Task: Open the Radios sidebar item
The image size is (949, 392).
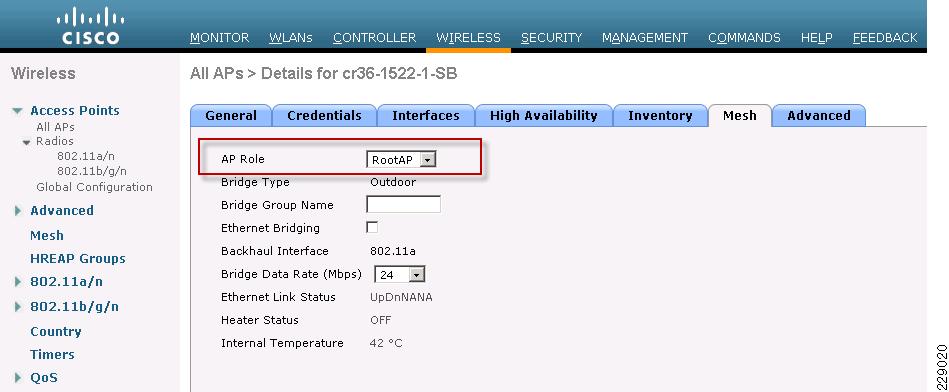Action: 55,141
